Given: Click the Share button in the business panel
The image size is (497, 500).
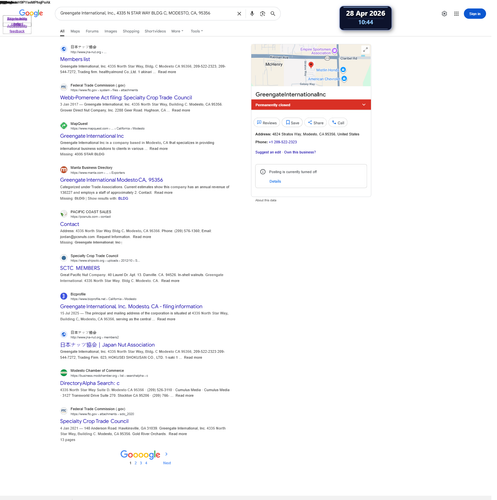Looking at the screenshot, I should pos(315,123).
